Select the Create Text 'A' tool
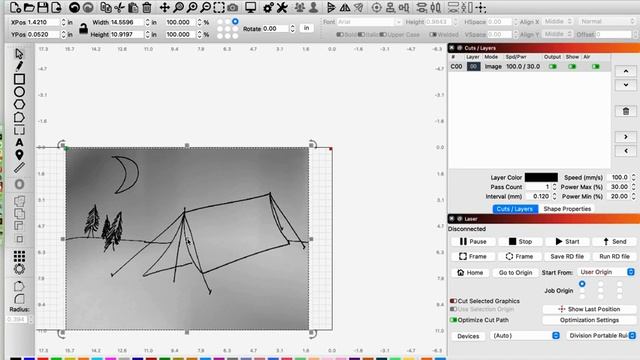The width and height of the screenshot is (640, 360). tap(19, 142)
